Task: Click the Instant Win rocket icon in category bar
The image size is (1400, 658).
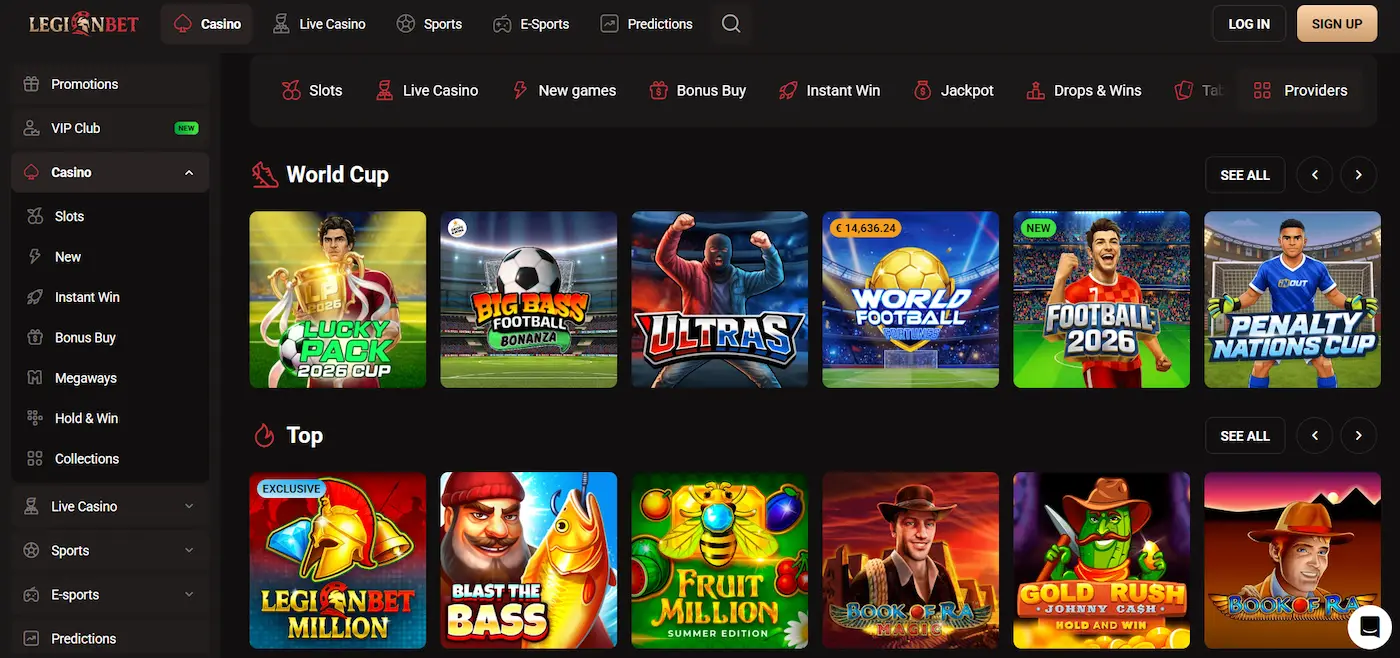Action: point(788,90)
